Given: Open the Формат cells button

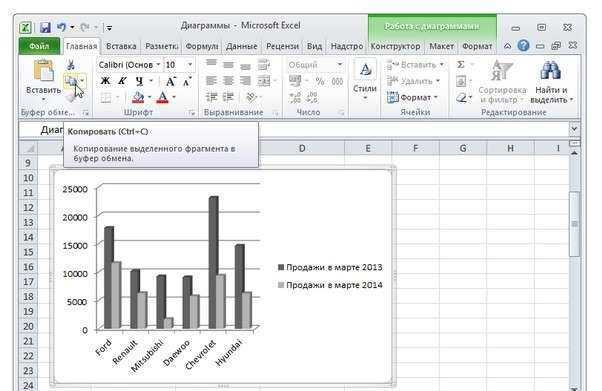Looking at the screenshot, I should [x=412, y=98].
